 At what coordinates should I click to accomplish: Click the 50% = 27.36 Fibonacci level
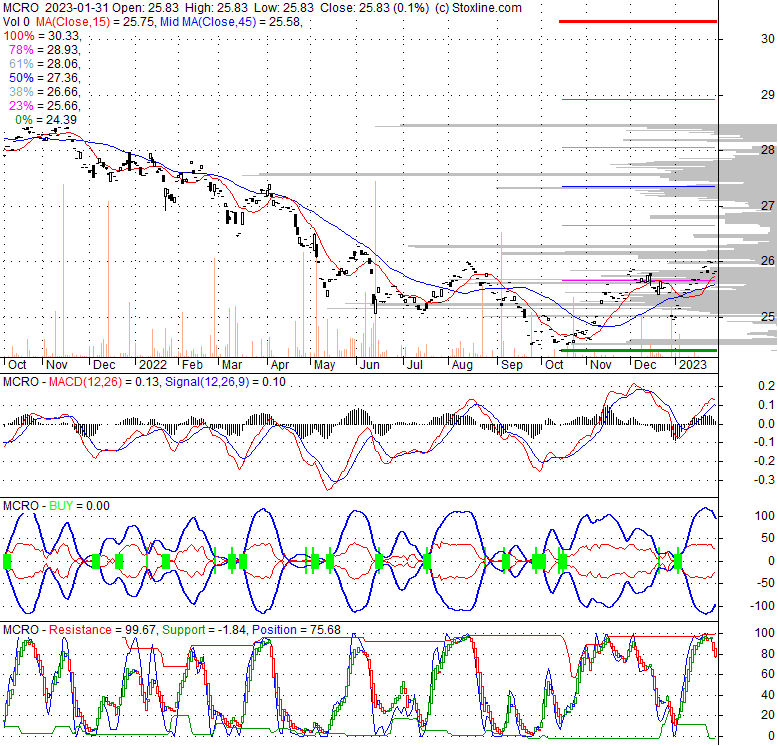pyautogui.click(x=45, y=77)
